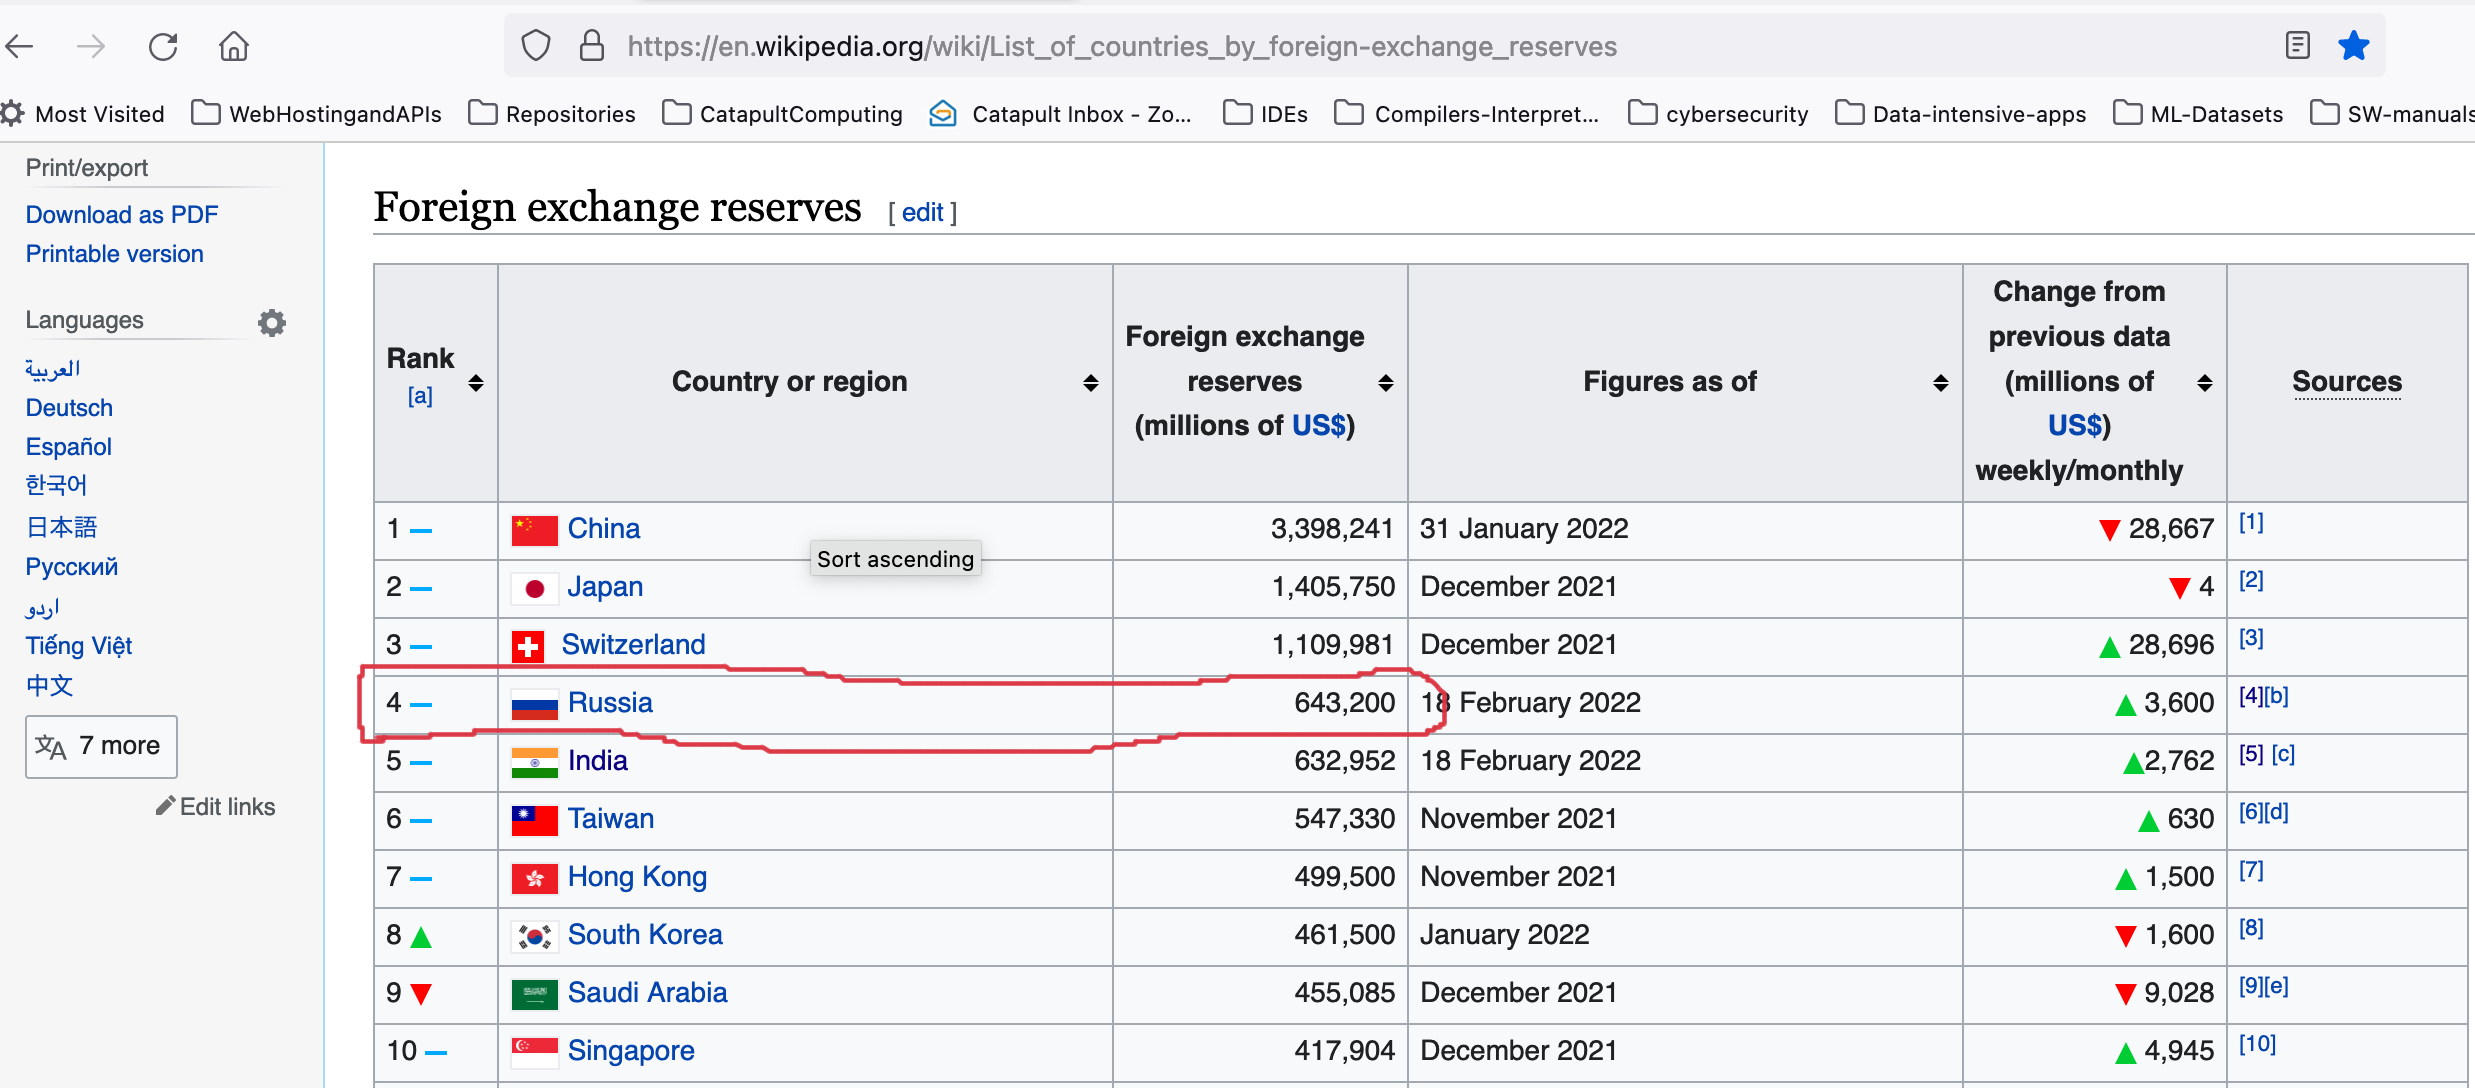Click the browser back arrow

point(20,46)
